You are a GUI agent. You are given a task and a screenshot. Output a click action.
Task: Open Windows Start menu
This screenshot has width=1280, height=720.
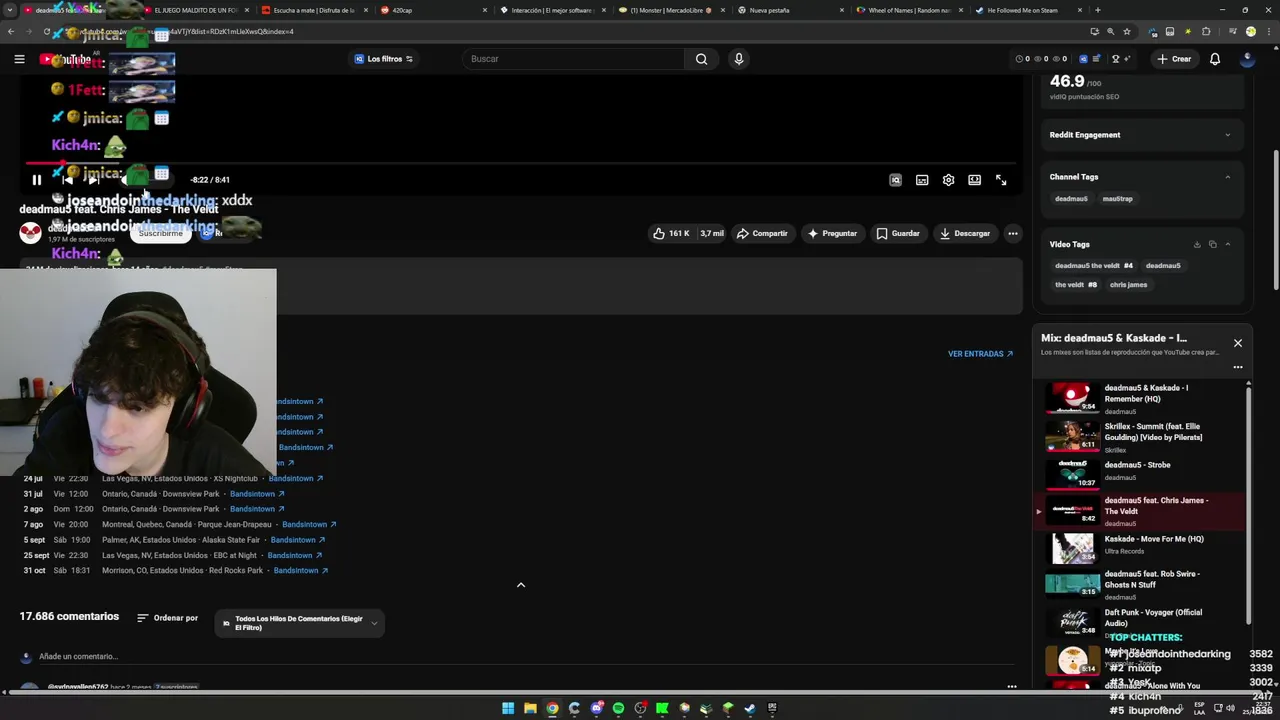[x=508, y=708]
